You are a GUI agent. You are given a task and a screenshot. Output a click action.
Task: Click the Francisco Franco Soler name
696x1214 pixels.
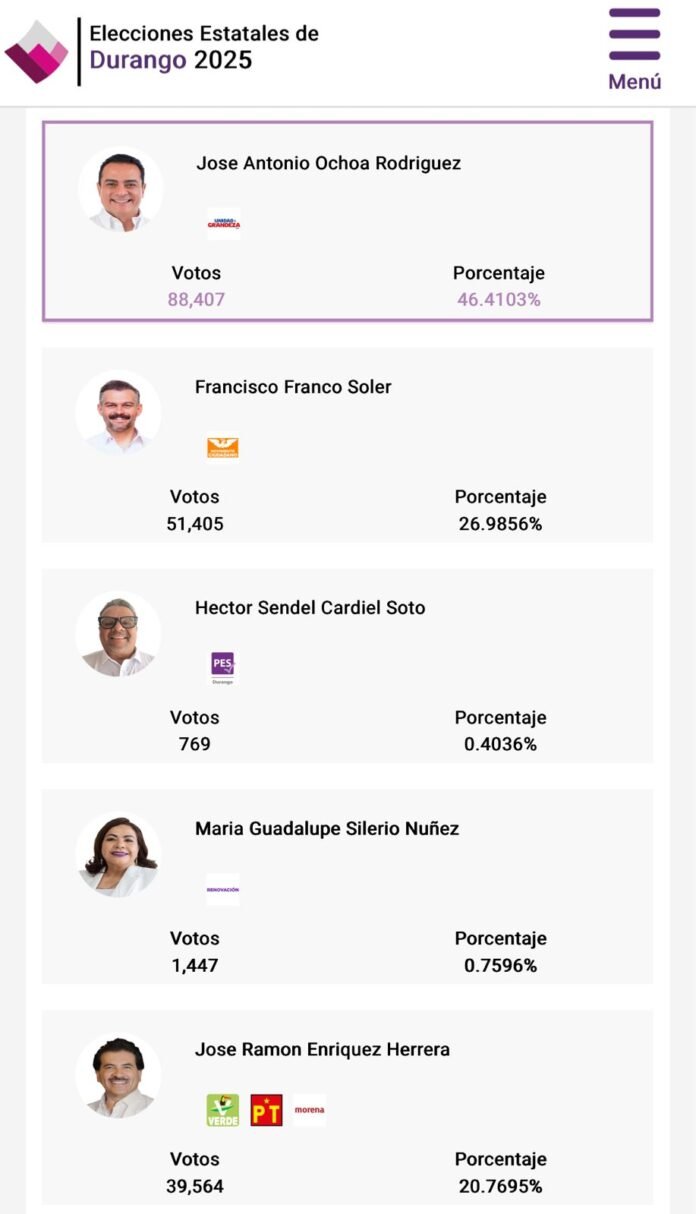pyautogui.click(x=293, y=387)
